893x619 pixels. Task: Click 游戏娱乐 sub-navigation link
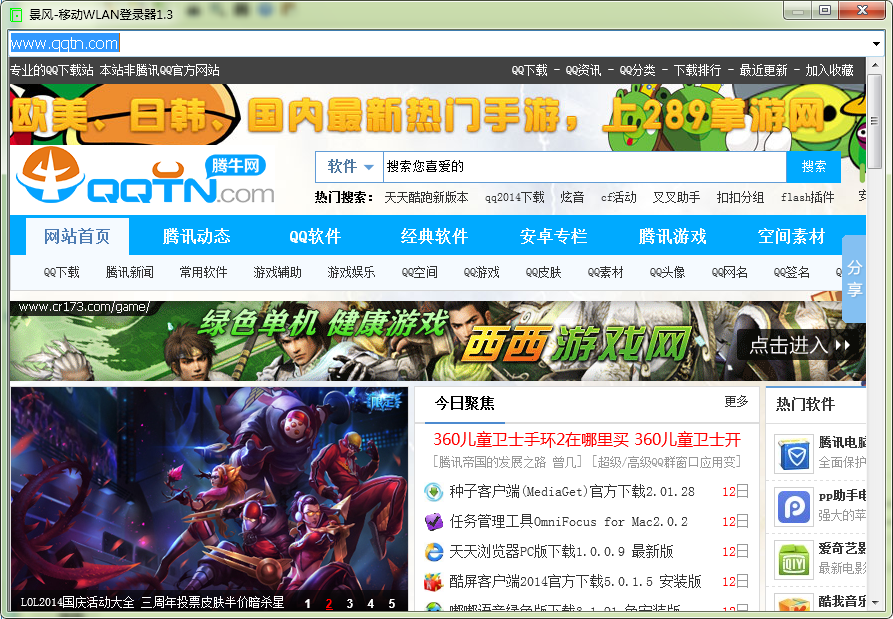click(x=351, y=272)
